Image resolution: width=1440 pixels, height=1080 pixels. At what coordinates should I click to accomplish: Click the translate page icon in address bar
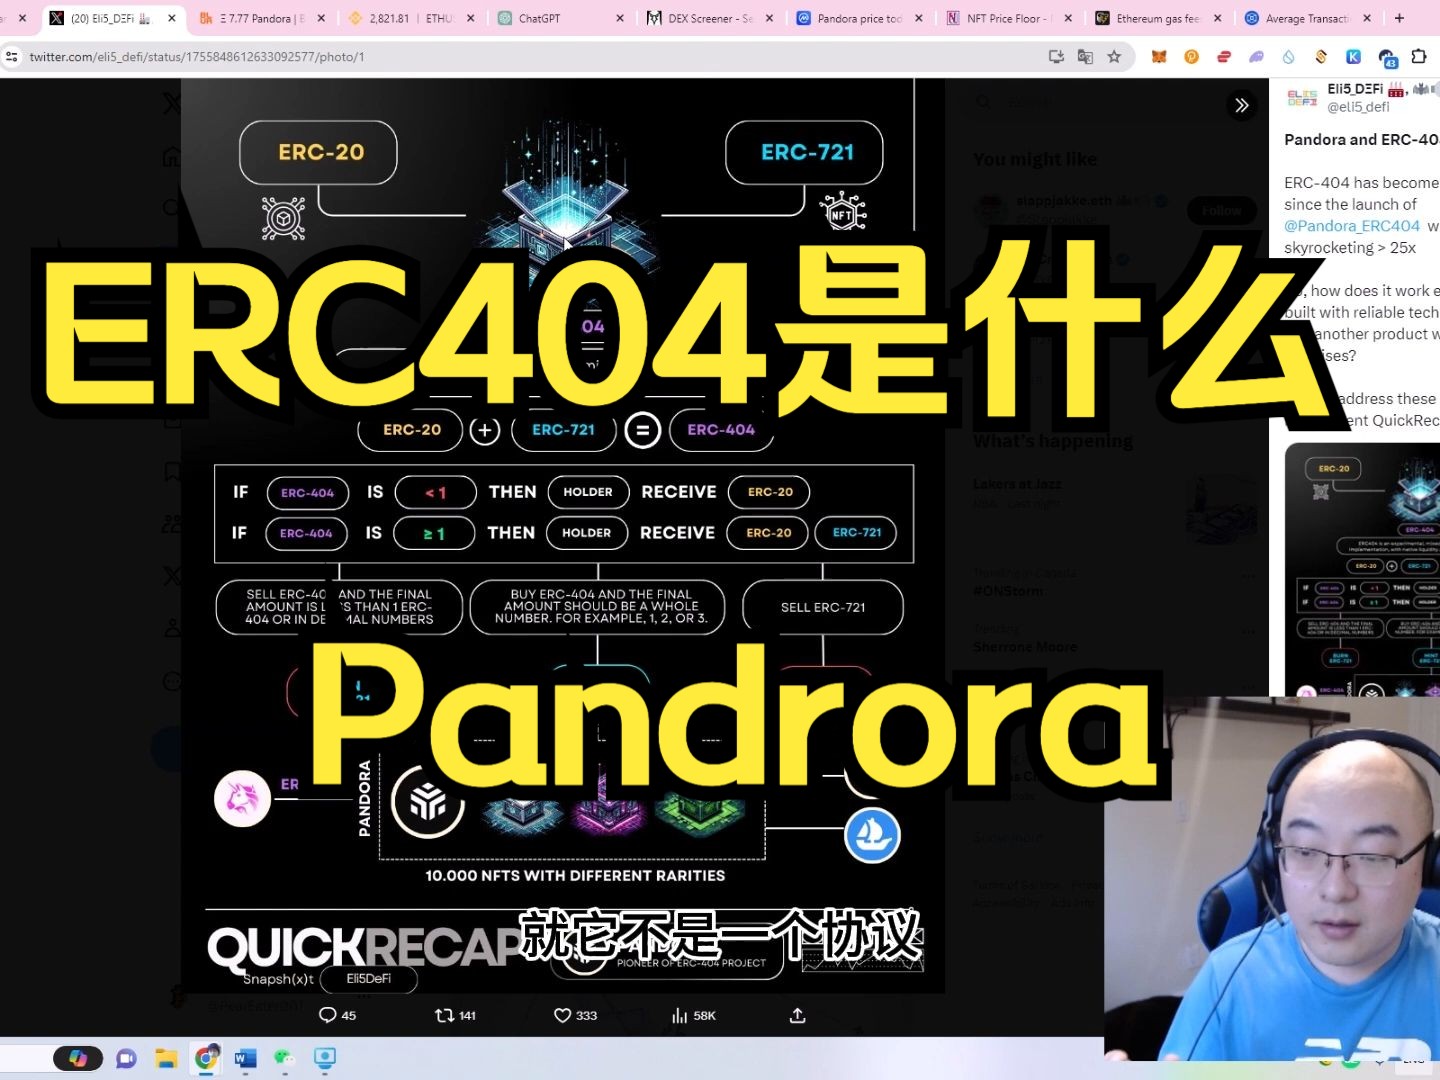pos(1085,57)
